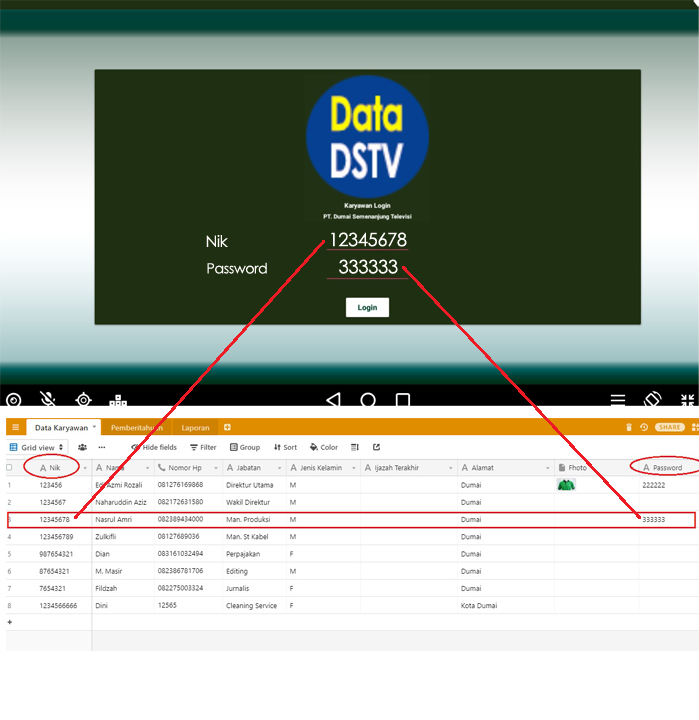Tap the Android recent apps square button

(x=403, y=400)
